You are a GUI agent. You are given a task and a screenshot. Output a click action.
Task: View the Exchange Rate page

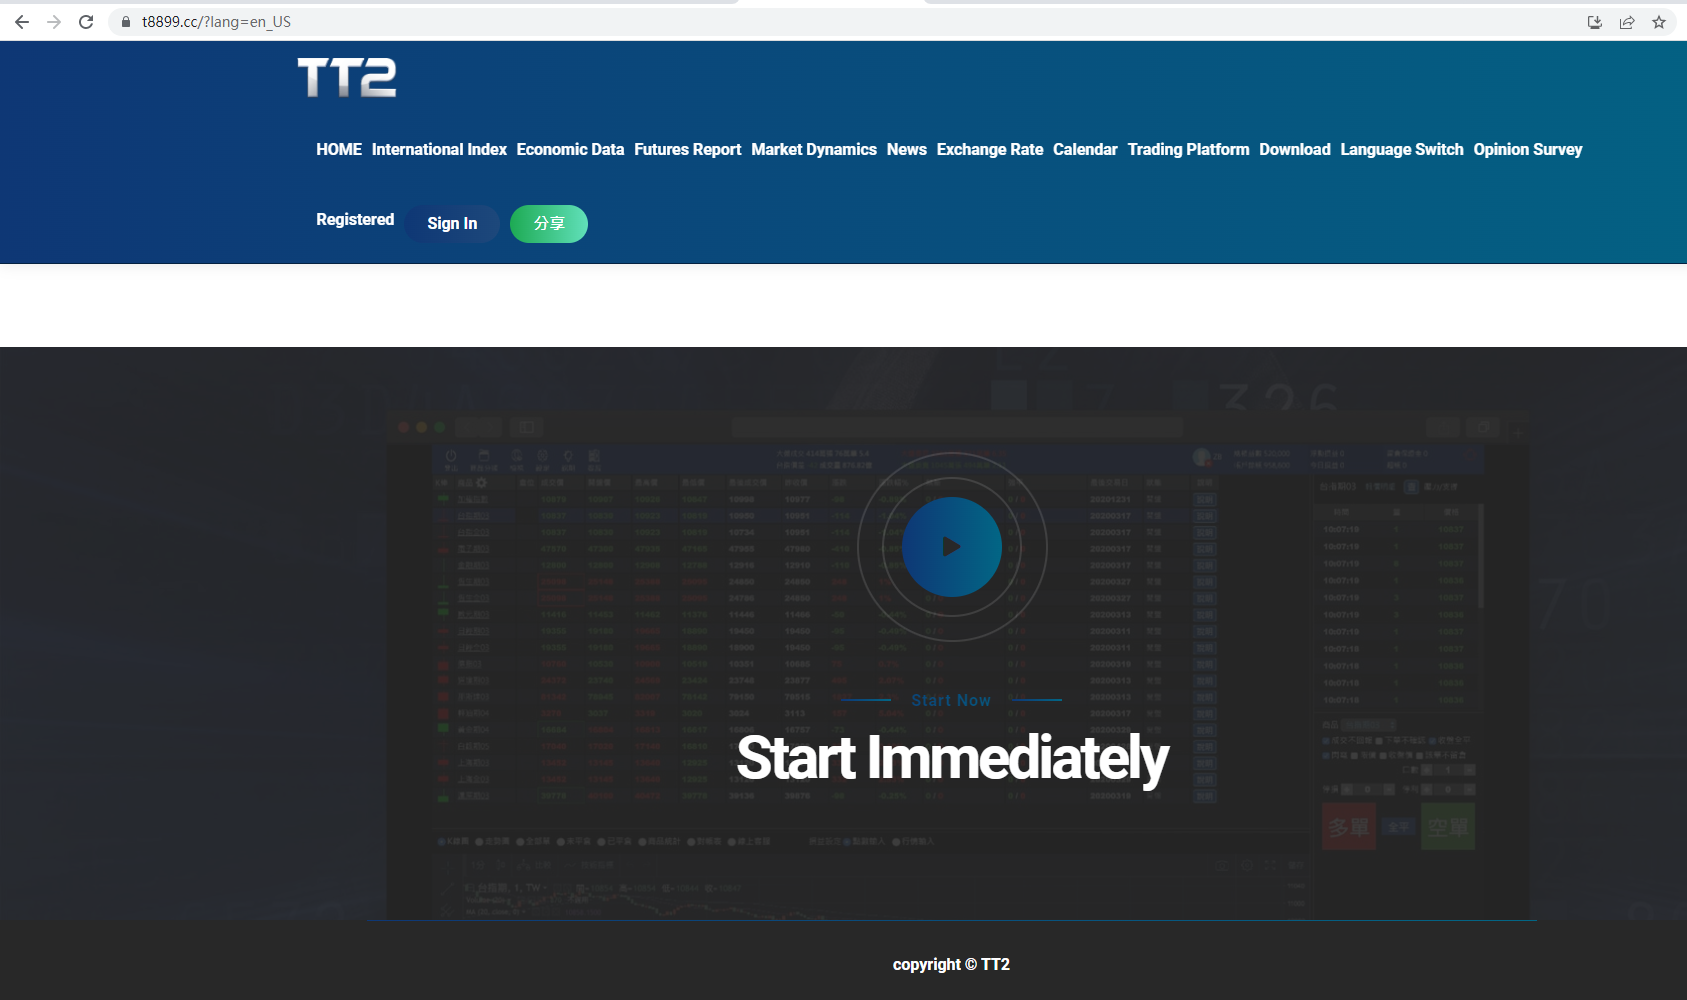pyautogui.click(x=990, y=149)
